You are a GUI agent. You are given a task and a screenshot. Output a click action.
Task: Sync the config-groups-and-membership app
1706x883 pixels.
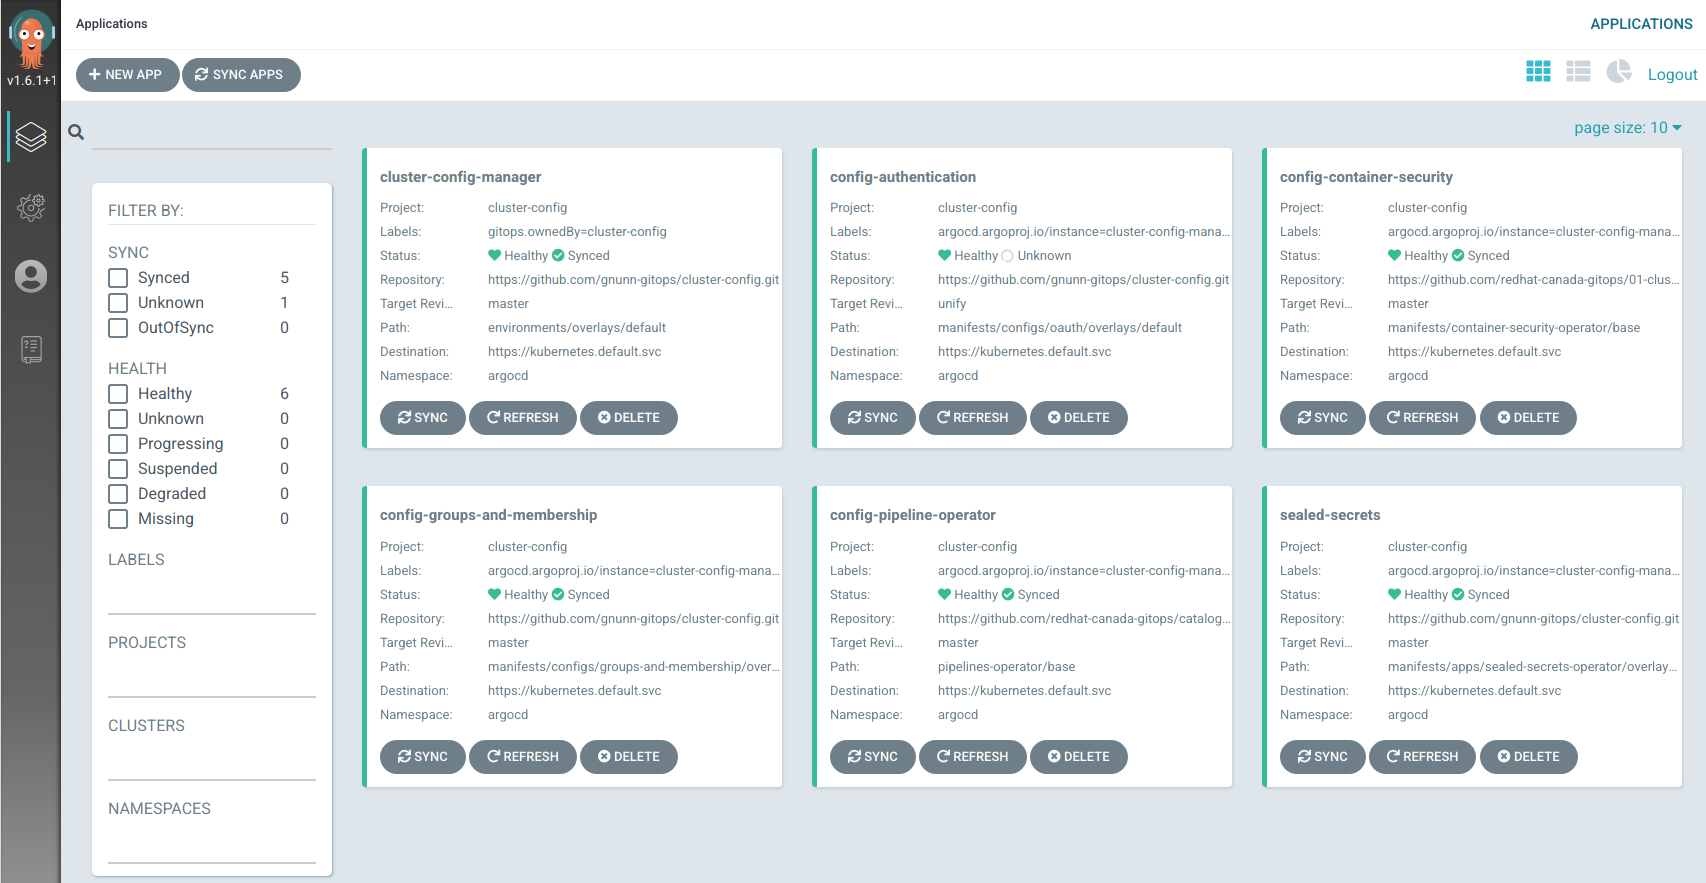point(423,757)
